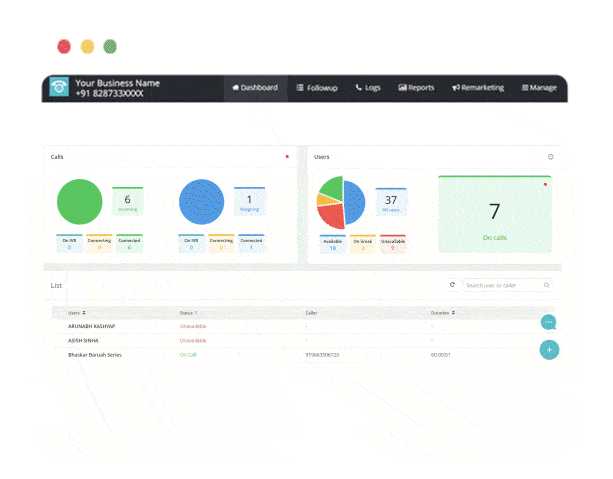Image resolution: width=613 pixels, height=479 pixels.
Task: Click the refresh icon beside search
Action: coord(452,285)
